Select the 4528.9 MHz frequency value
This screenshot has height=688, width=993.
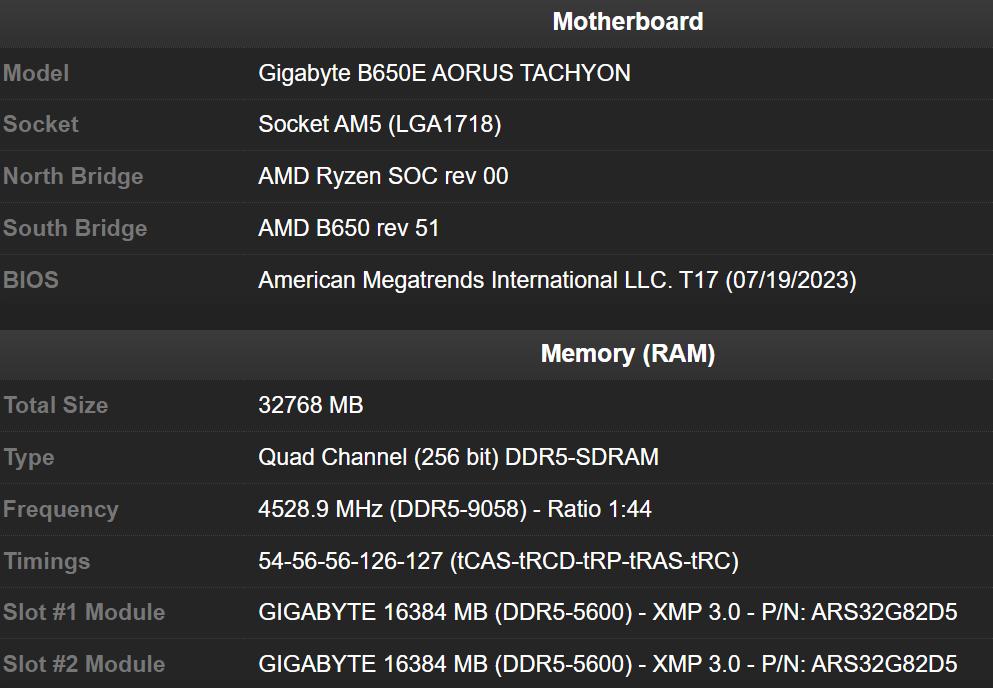(453, 509)
